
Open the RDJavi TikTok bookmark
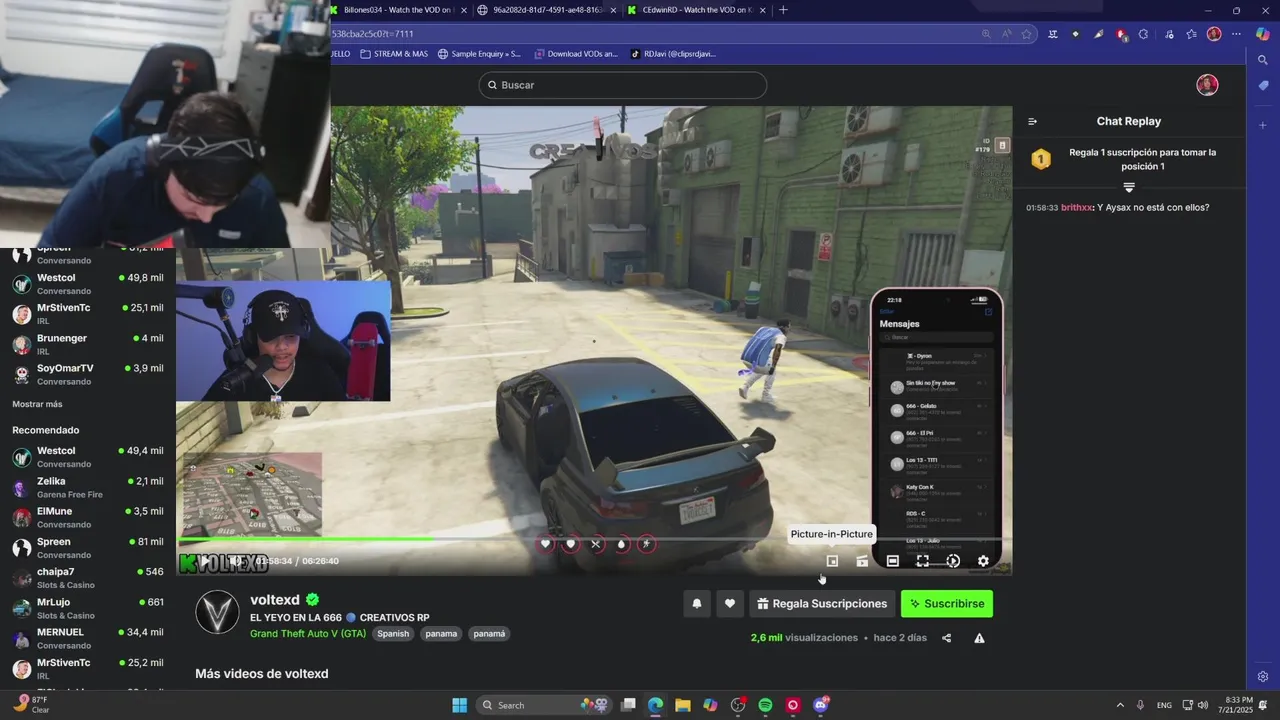673,54
